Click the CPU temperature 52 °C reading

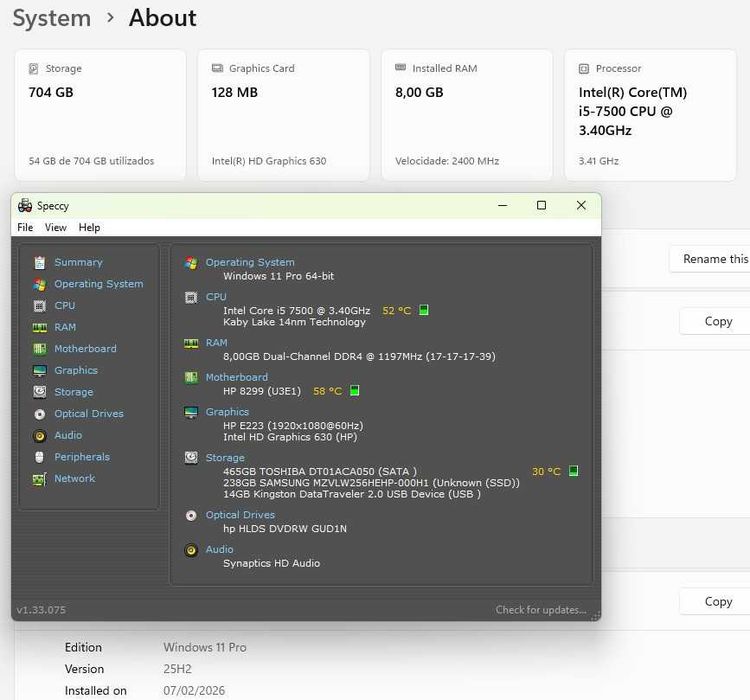(397, 311)
